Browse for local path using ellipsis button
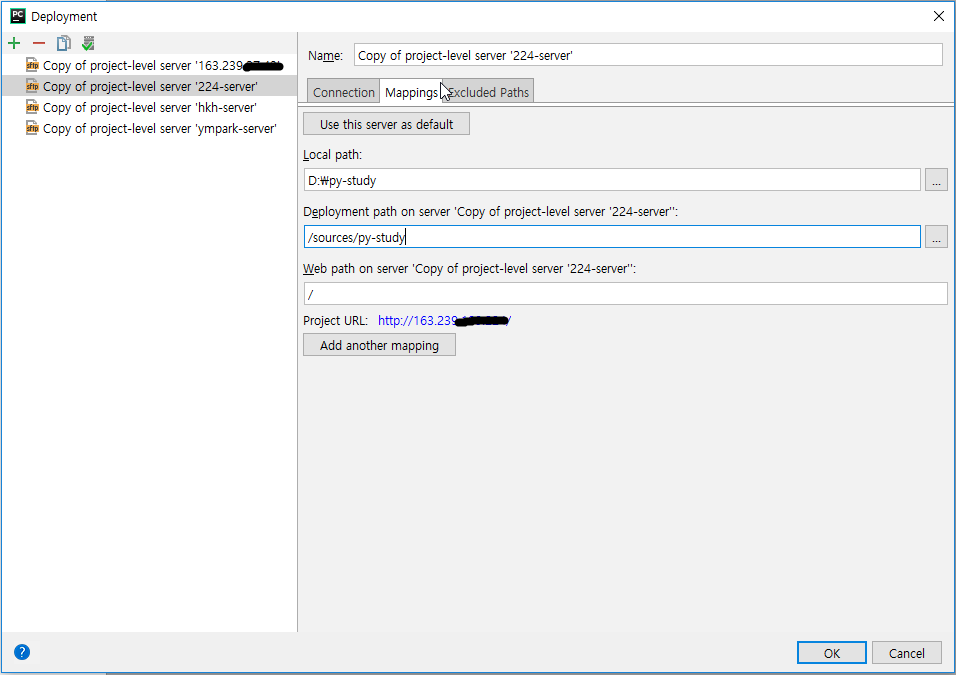The height and width of the screenshot is (675, 956). [936, 180]
